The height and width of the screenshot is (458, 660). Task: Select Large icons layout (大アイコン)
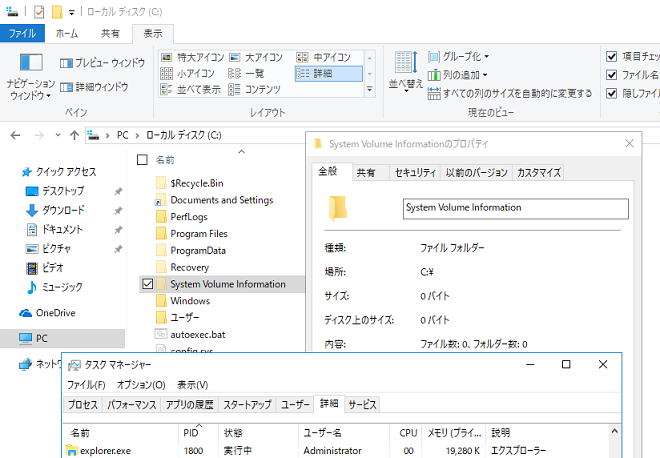pos(255,57)
